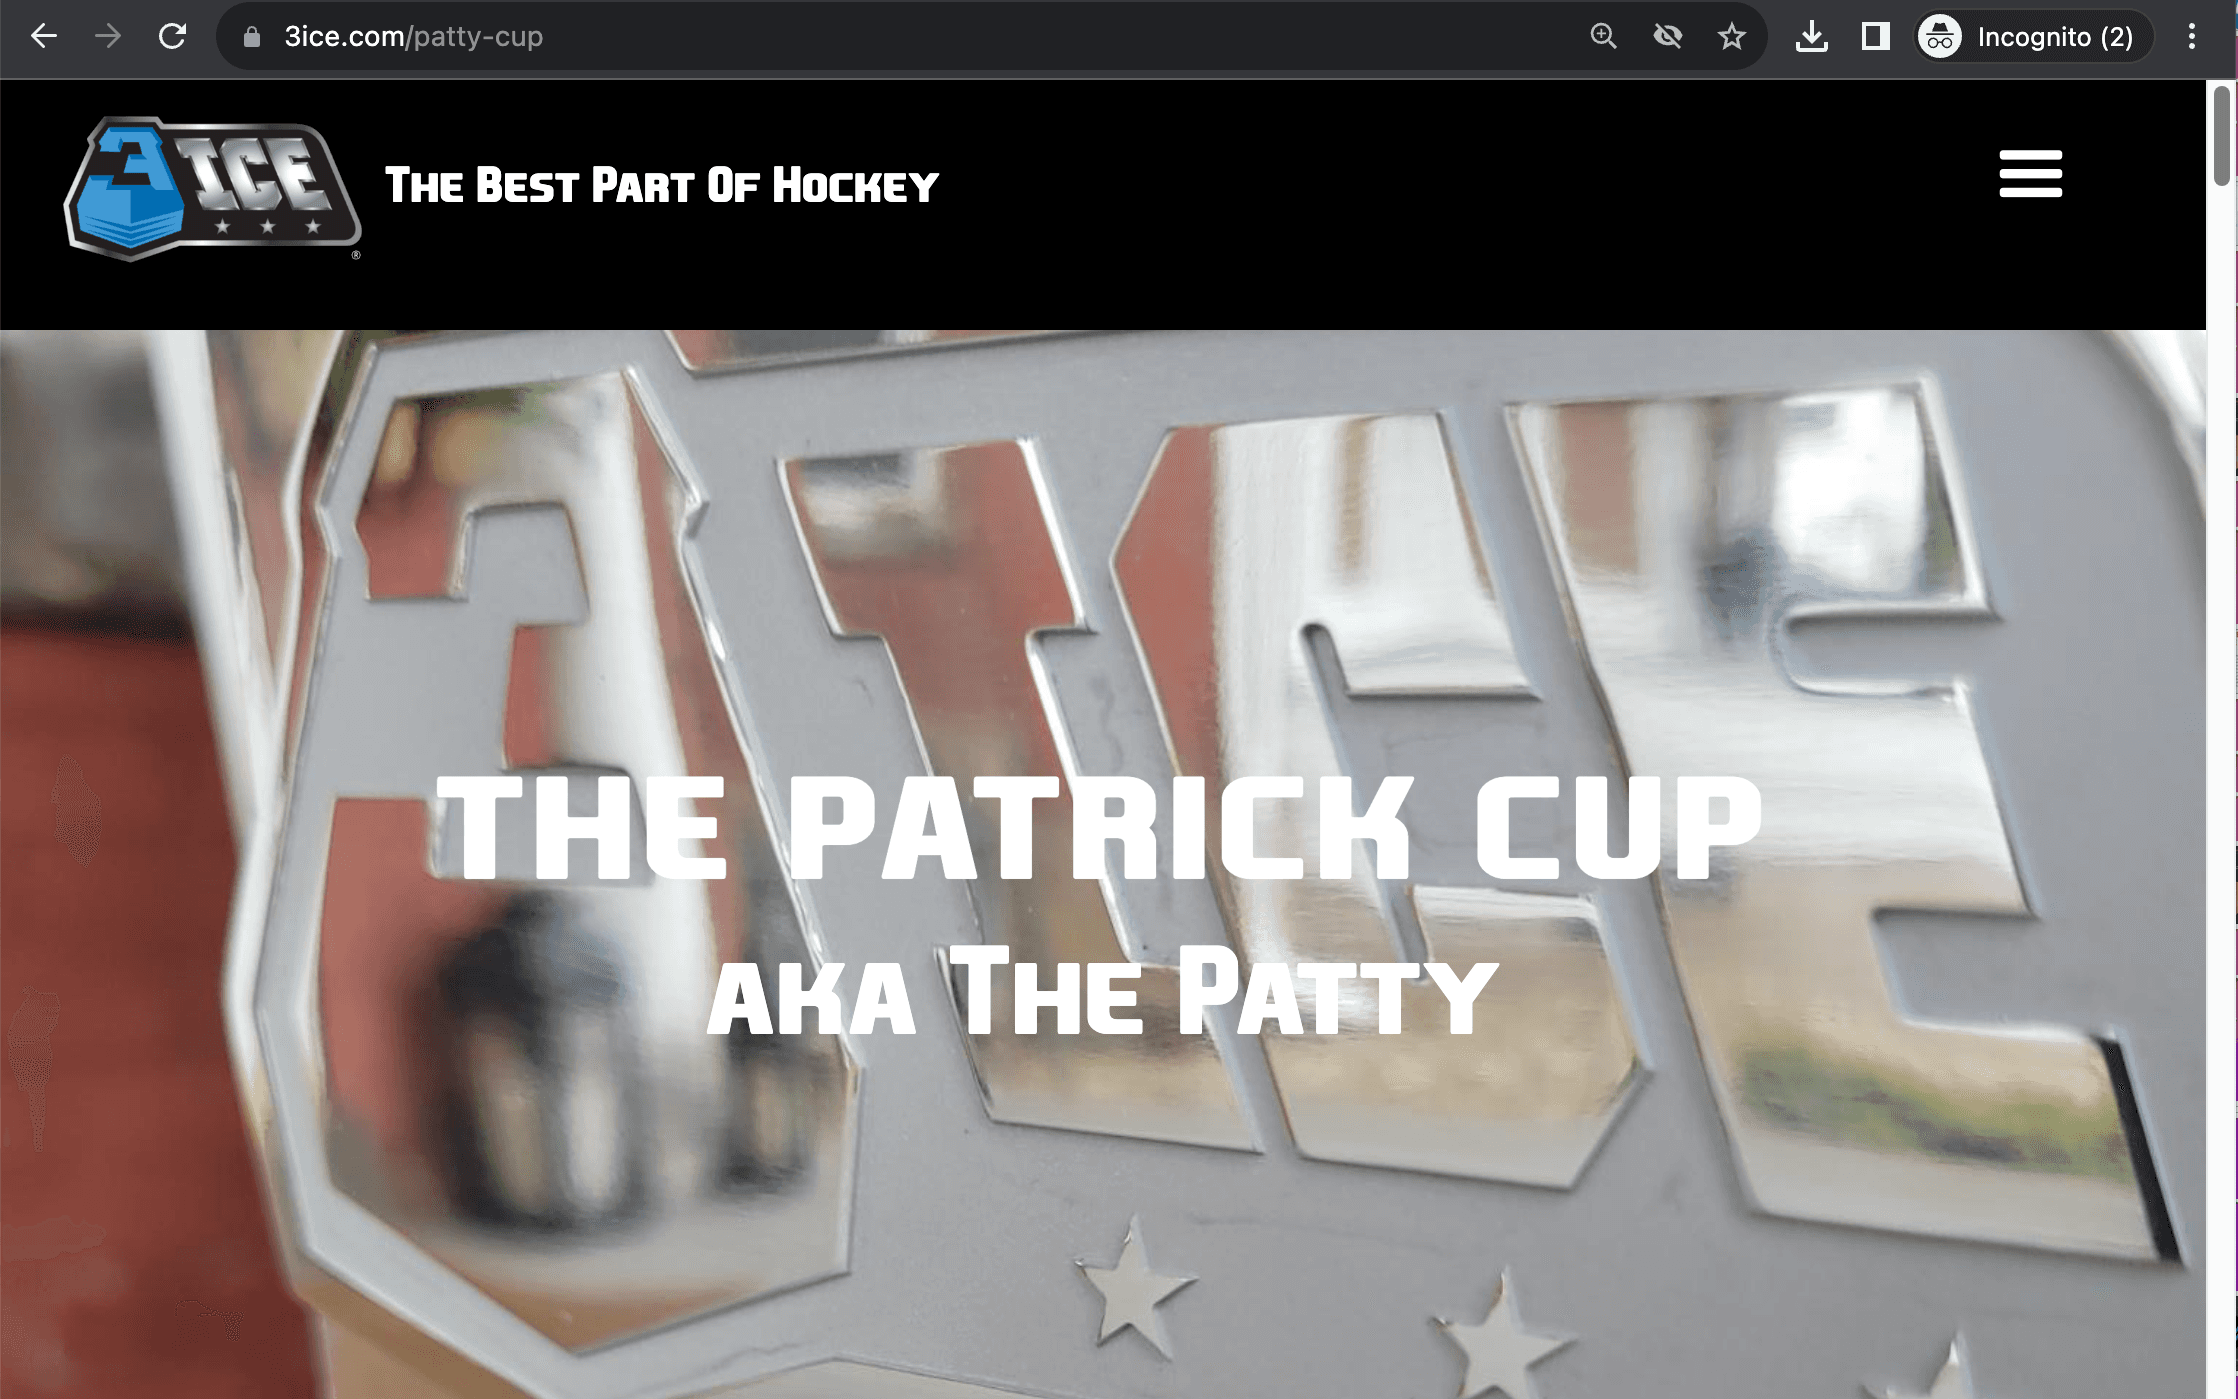
Task: Bookmark this page with the star
Action: pos(1731,37)
